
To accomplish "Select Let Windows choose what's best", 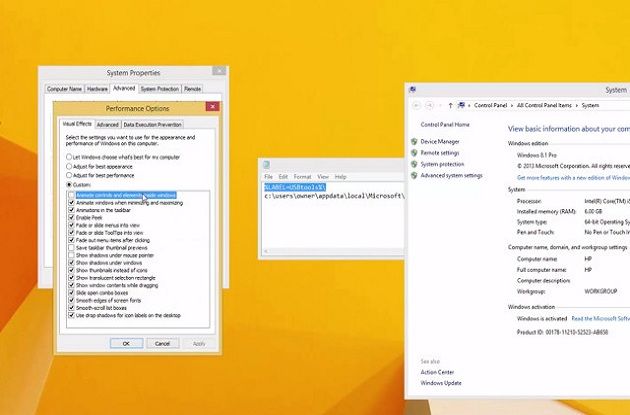I will pyautogui.click(x=69, y=157).
